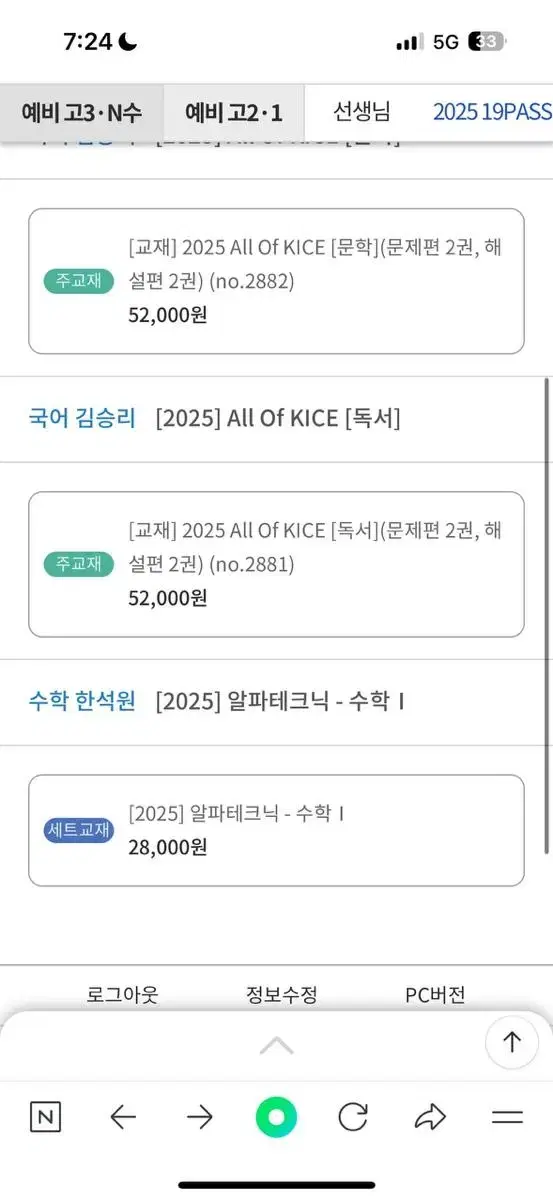The image size is (553, 1200).
Task: Open 국어 김승리 All Of KICE 독서
Action: [x=276, y=418]
